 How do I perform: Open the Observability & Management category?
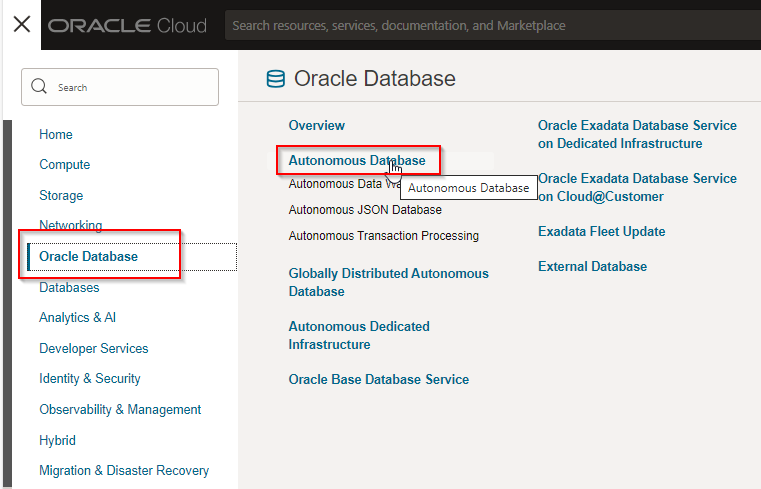pyautogui.click(x=120, y=409)
